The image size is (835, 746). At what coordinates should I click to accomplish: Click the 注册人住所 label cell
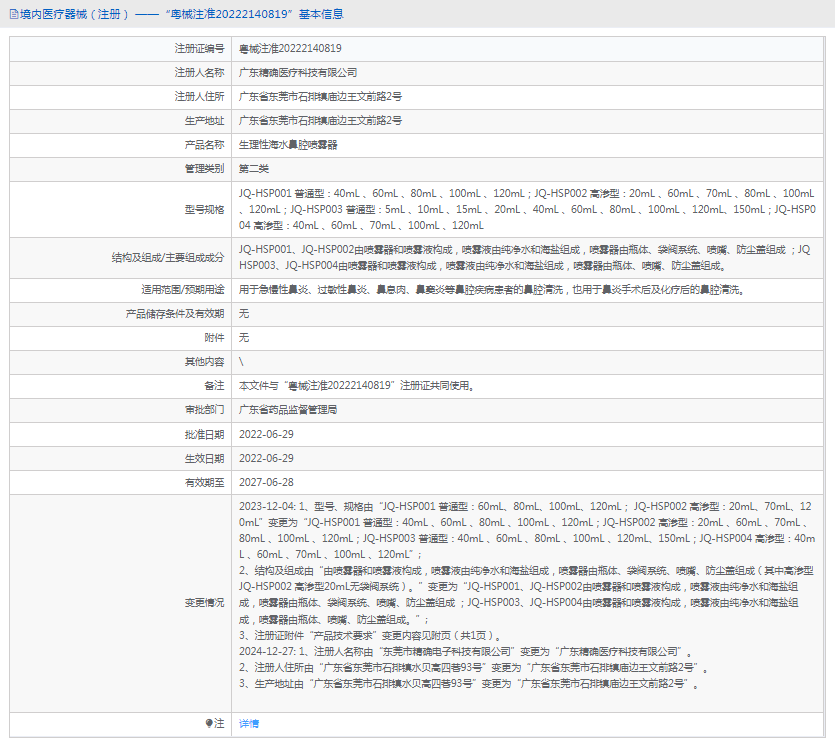coord(120,97)
